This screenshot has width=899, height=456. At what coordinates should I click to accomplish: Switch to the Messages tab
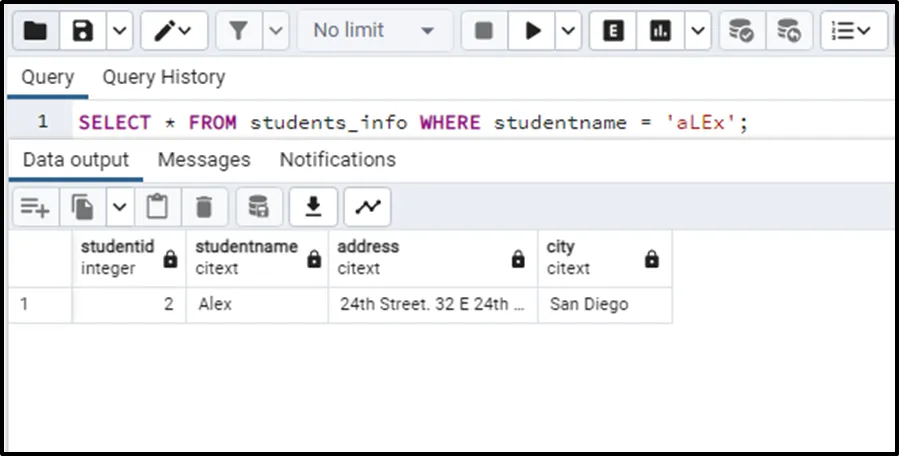[x=204, y=160]
